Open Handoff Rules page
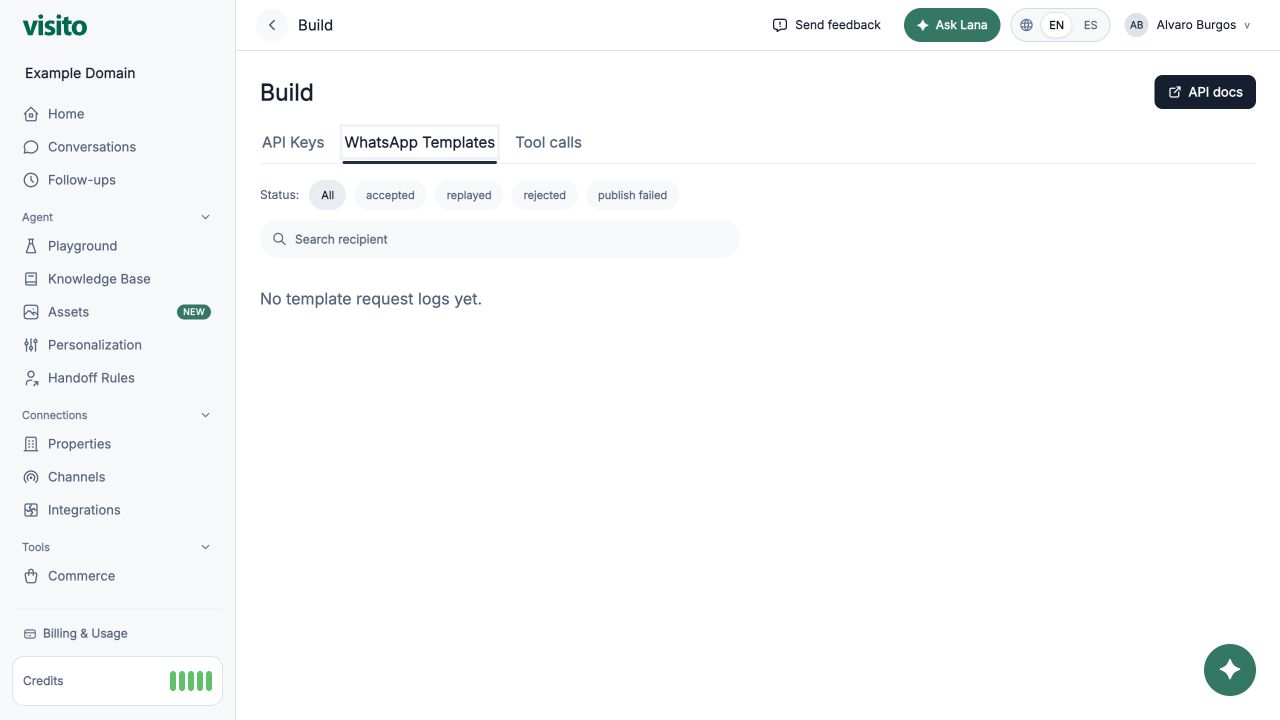Image resolution: width=1280 pixels, height=720 pixels. tap(117, 378)
